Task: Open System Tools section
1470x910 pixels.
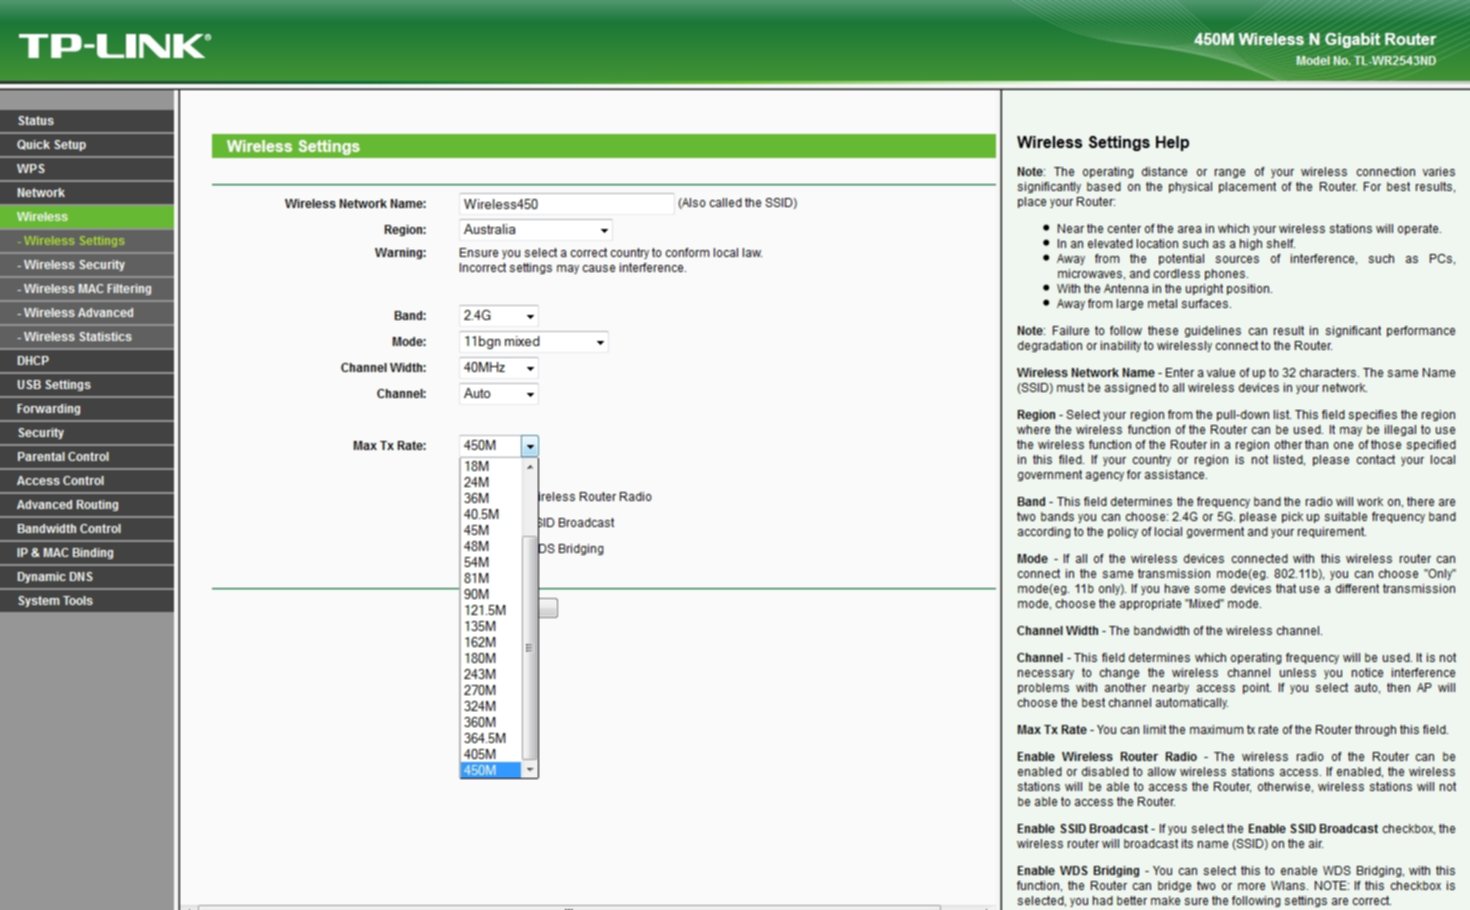Action: click(x=87, y=601)
